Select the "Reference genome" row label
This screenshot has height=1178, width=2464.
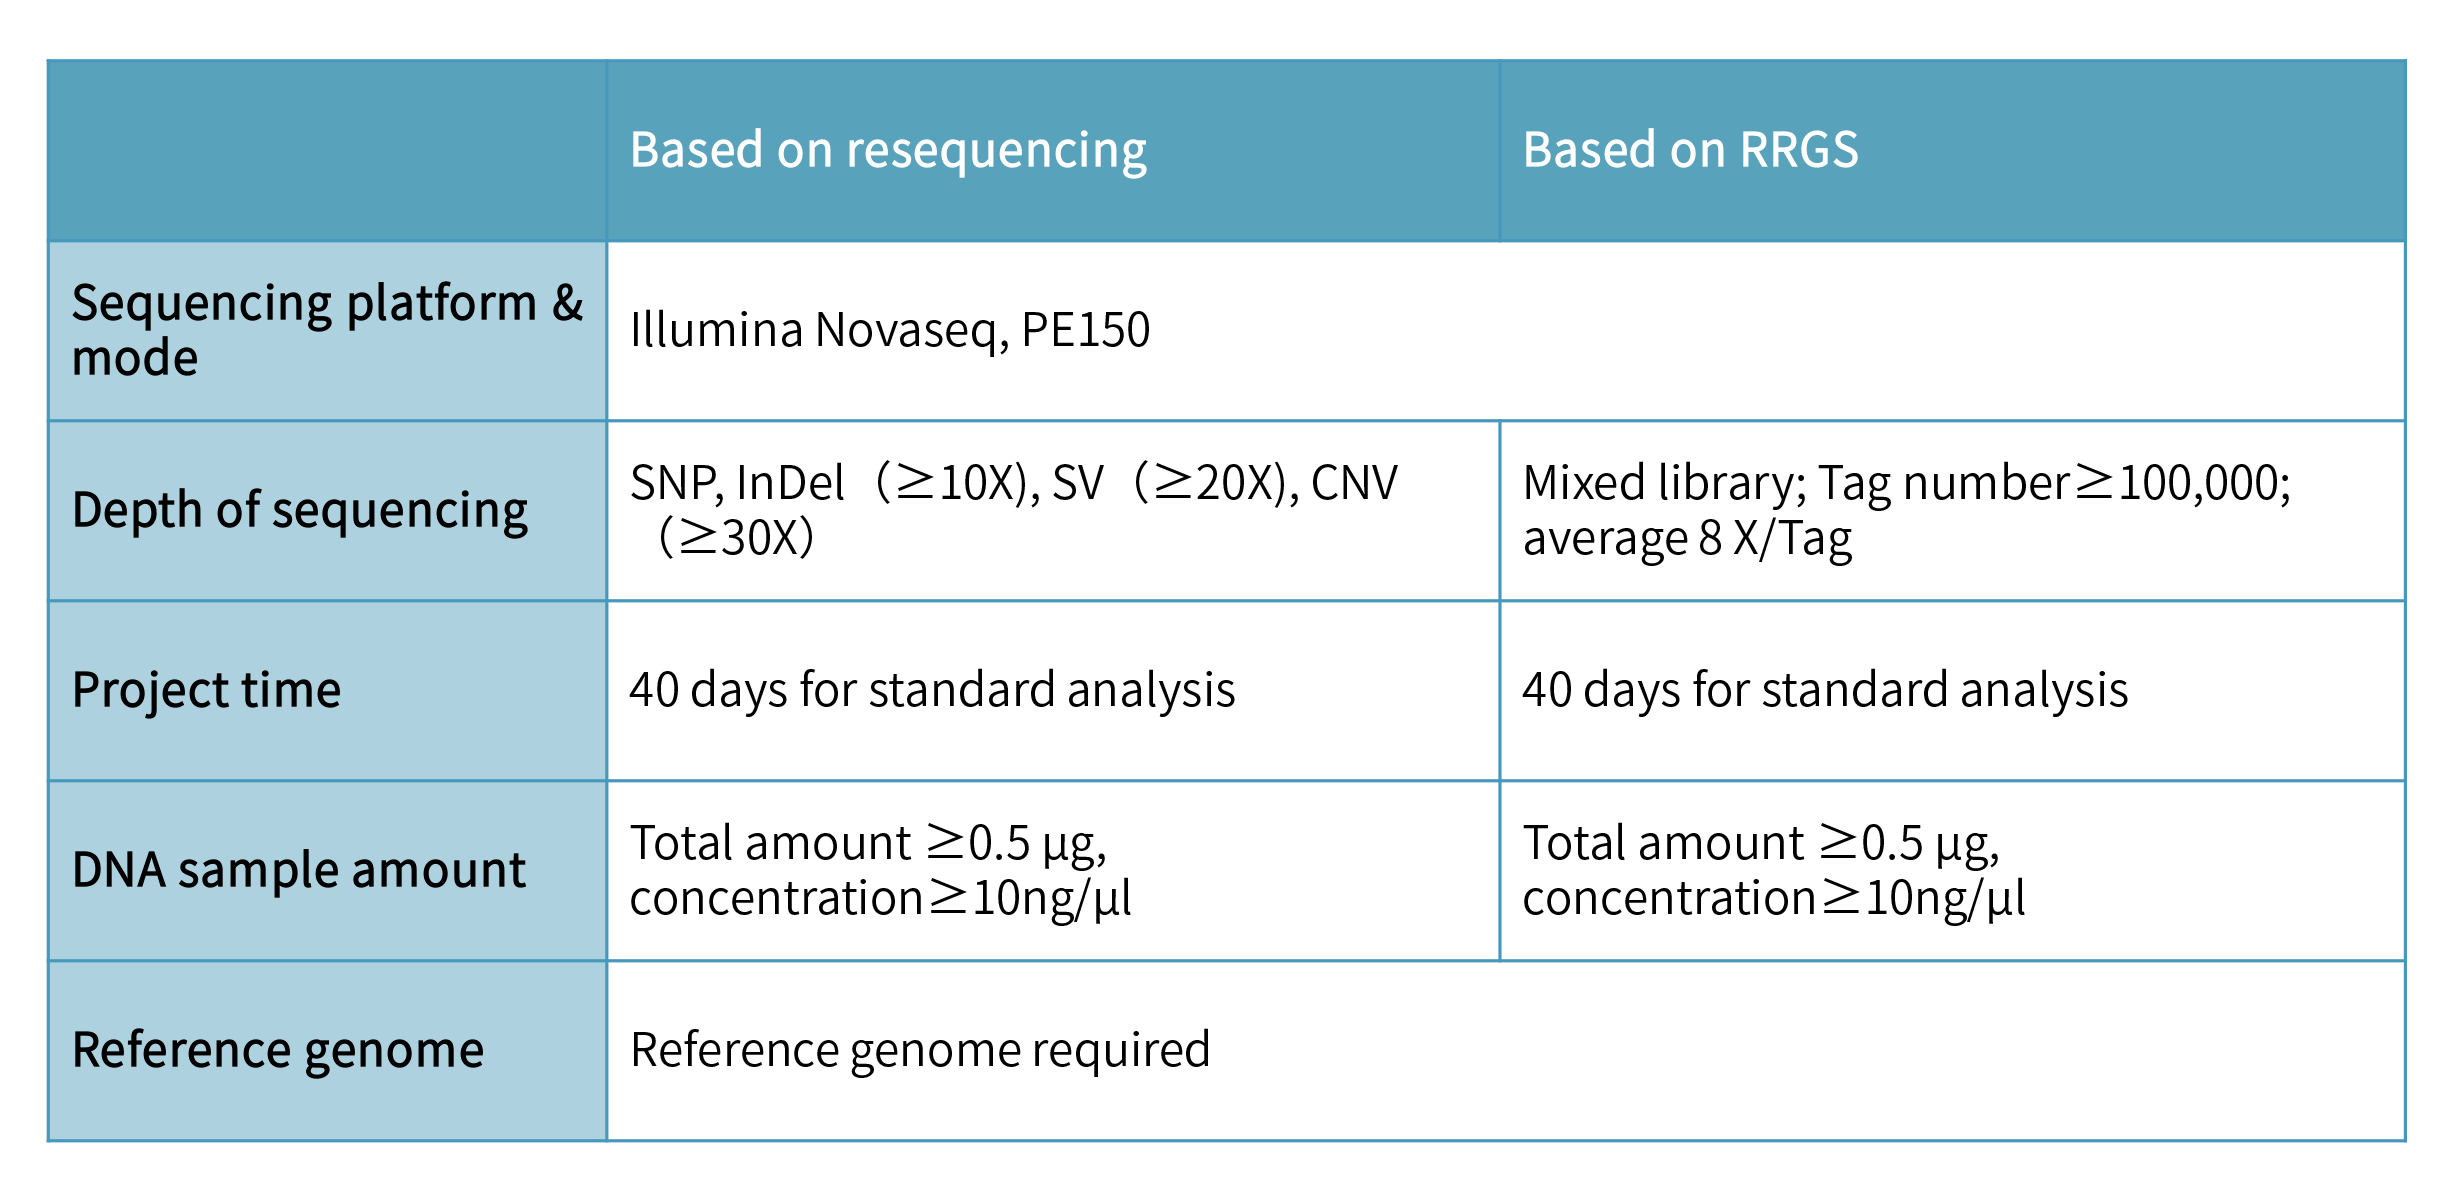[x=278, y=1050]
